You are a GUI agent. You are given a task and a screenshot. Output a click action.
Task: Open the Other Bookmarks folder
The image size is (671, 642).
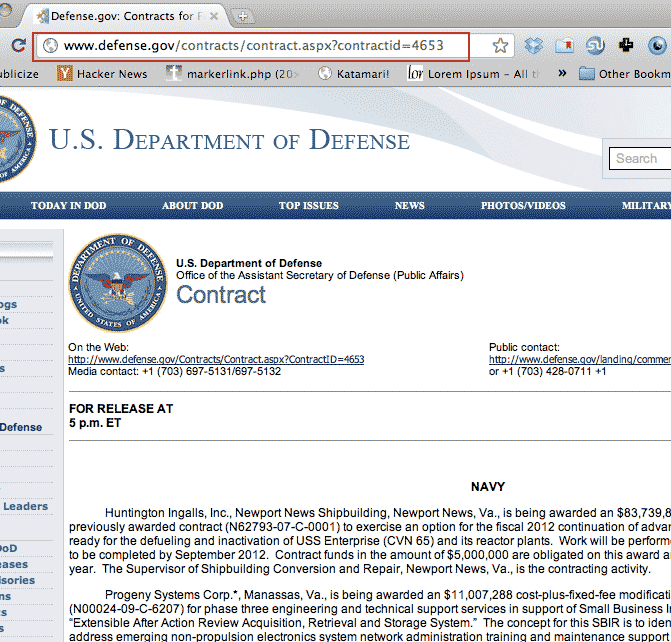point(624,74)
